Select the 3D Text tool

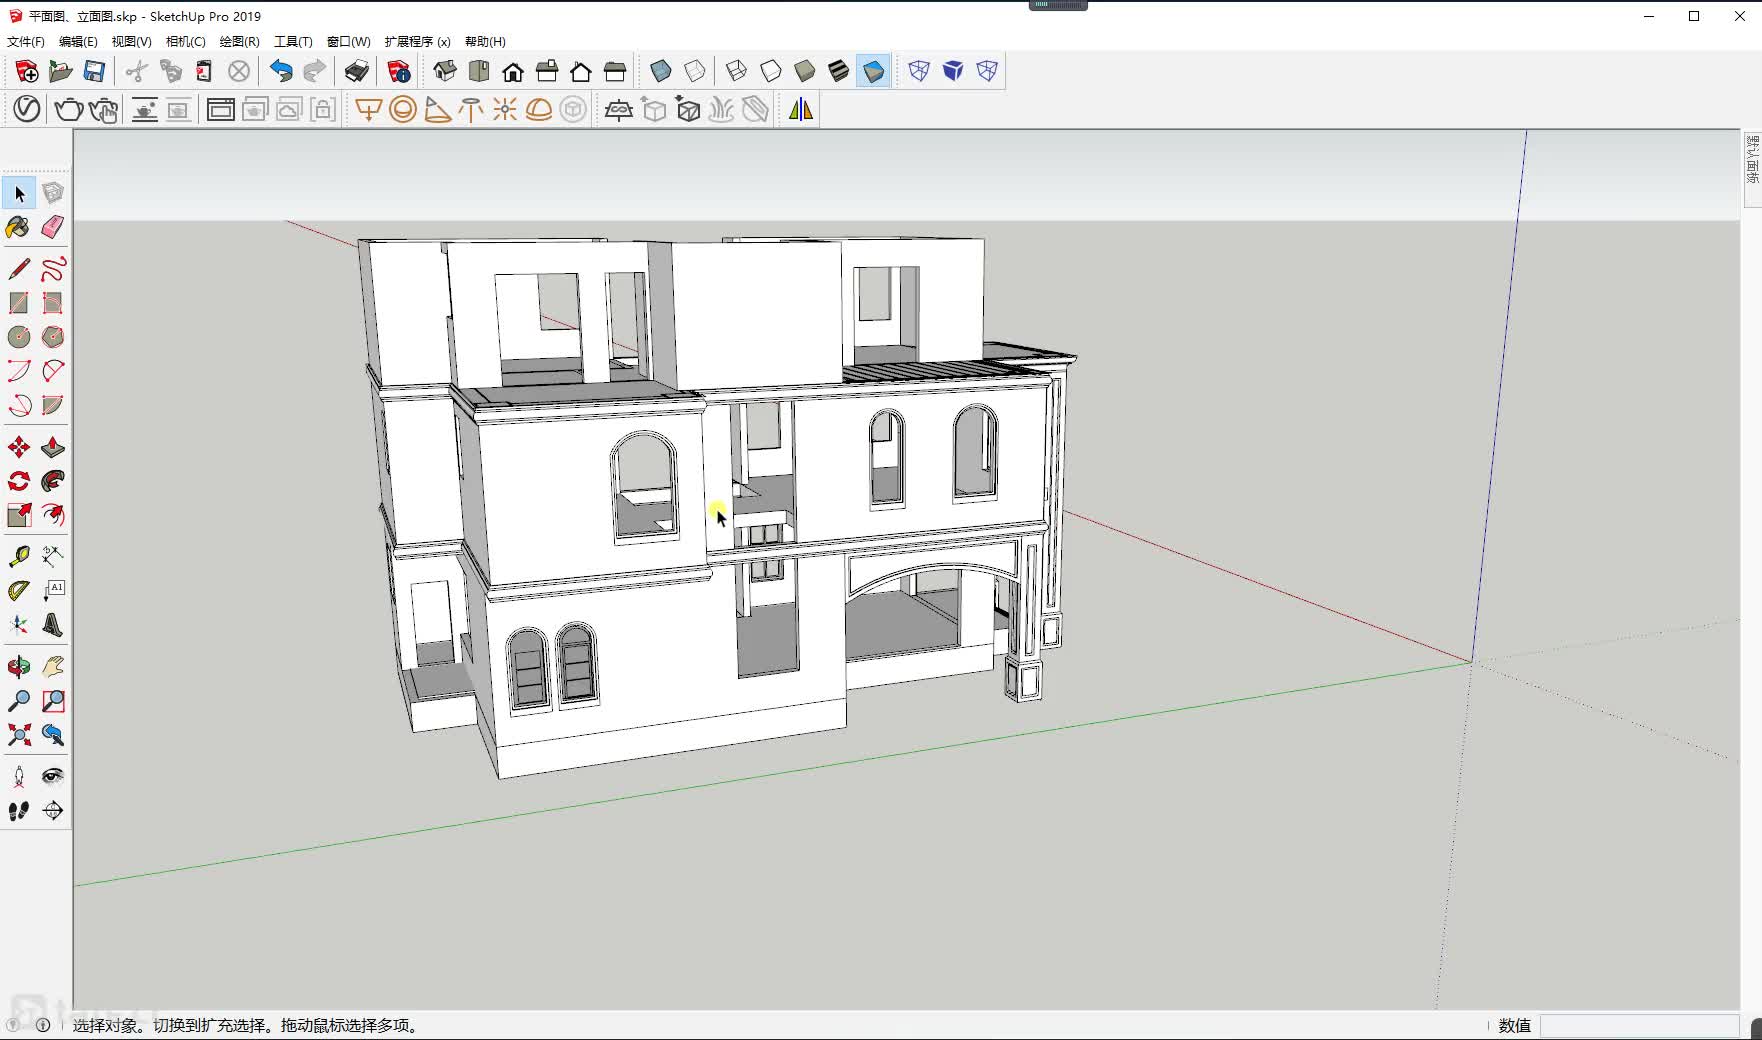point(53,625)
